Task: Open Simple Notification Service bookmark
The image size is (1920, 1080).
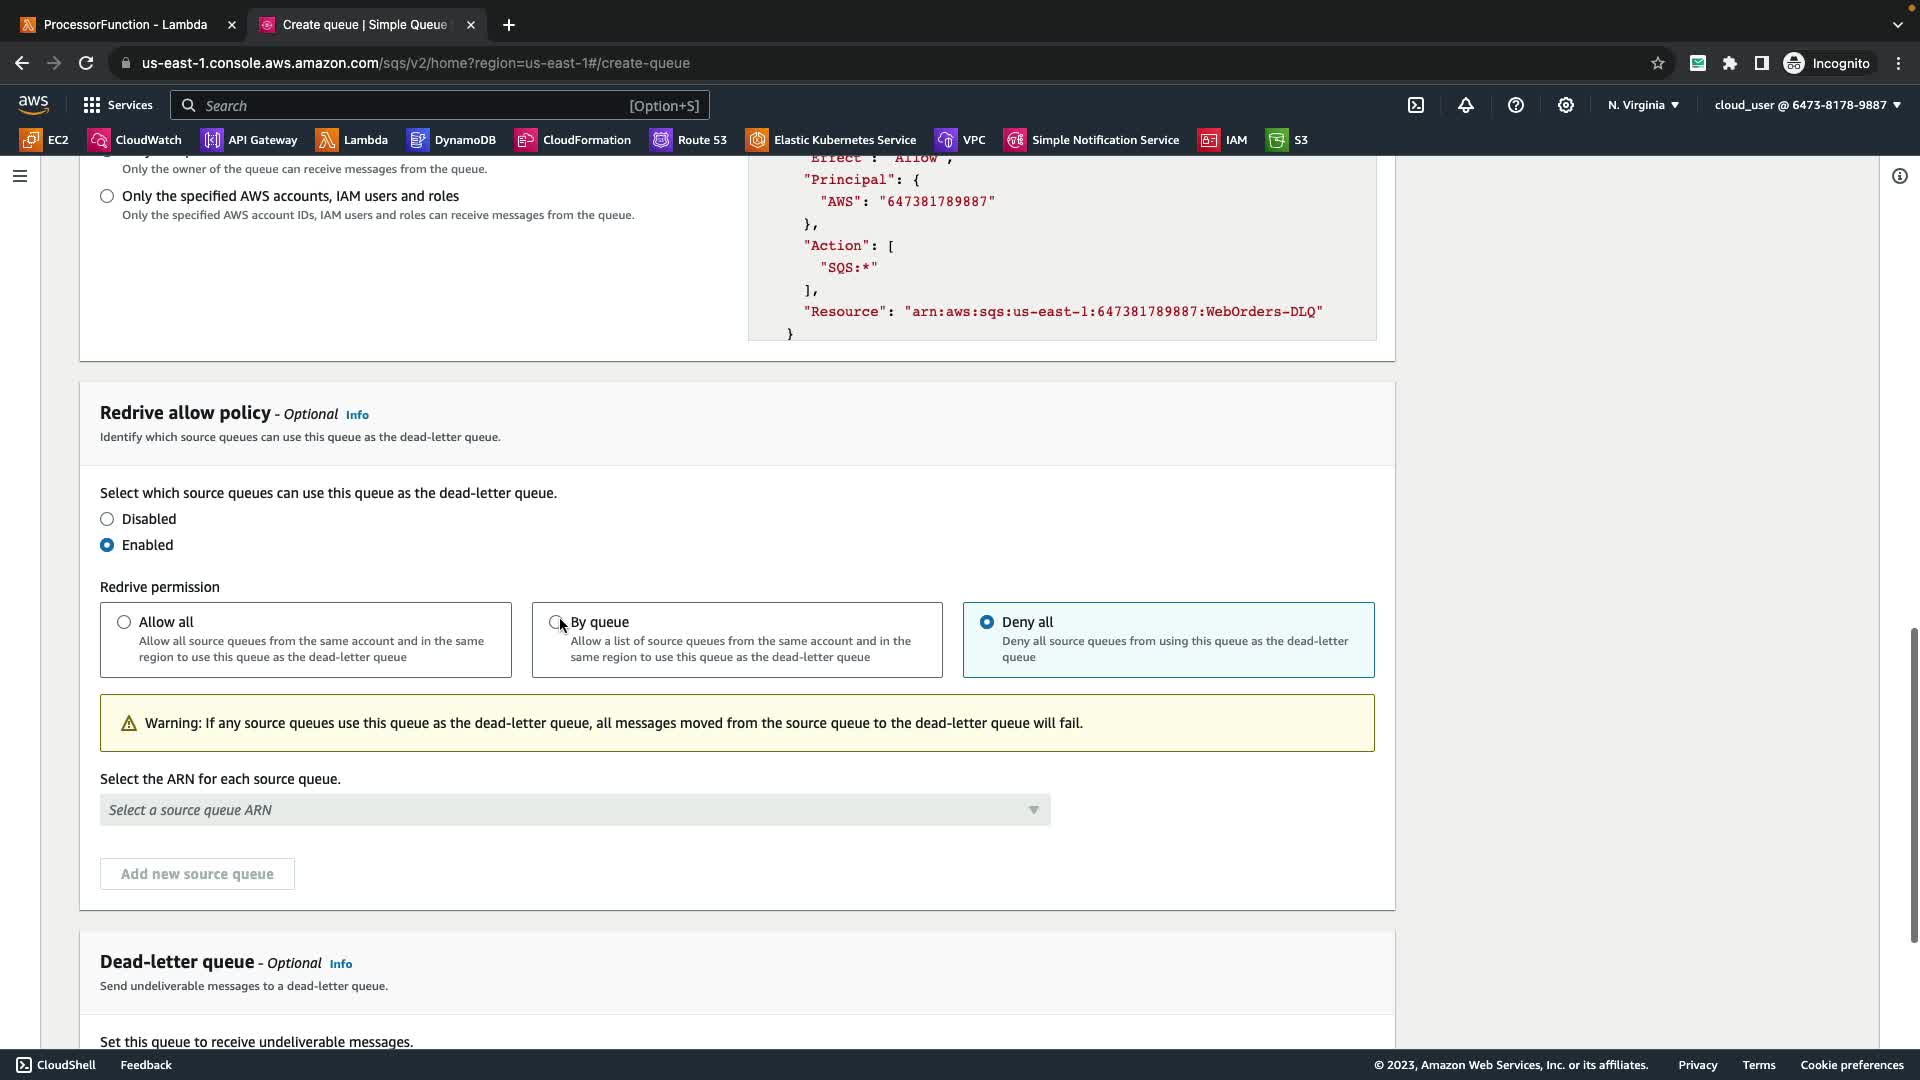Action: click(1092, 140)
